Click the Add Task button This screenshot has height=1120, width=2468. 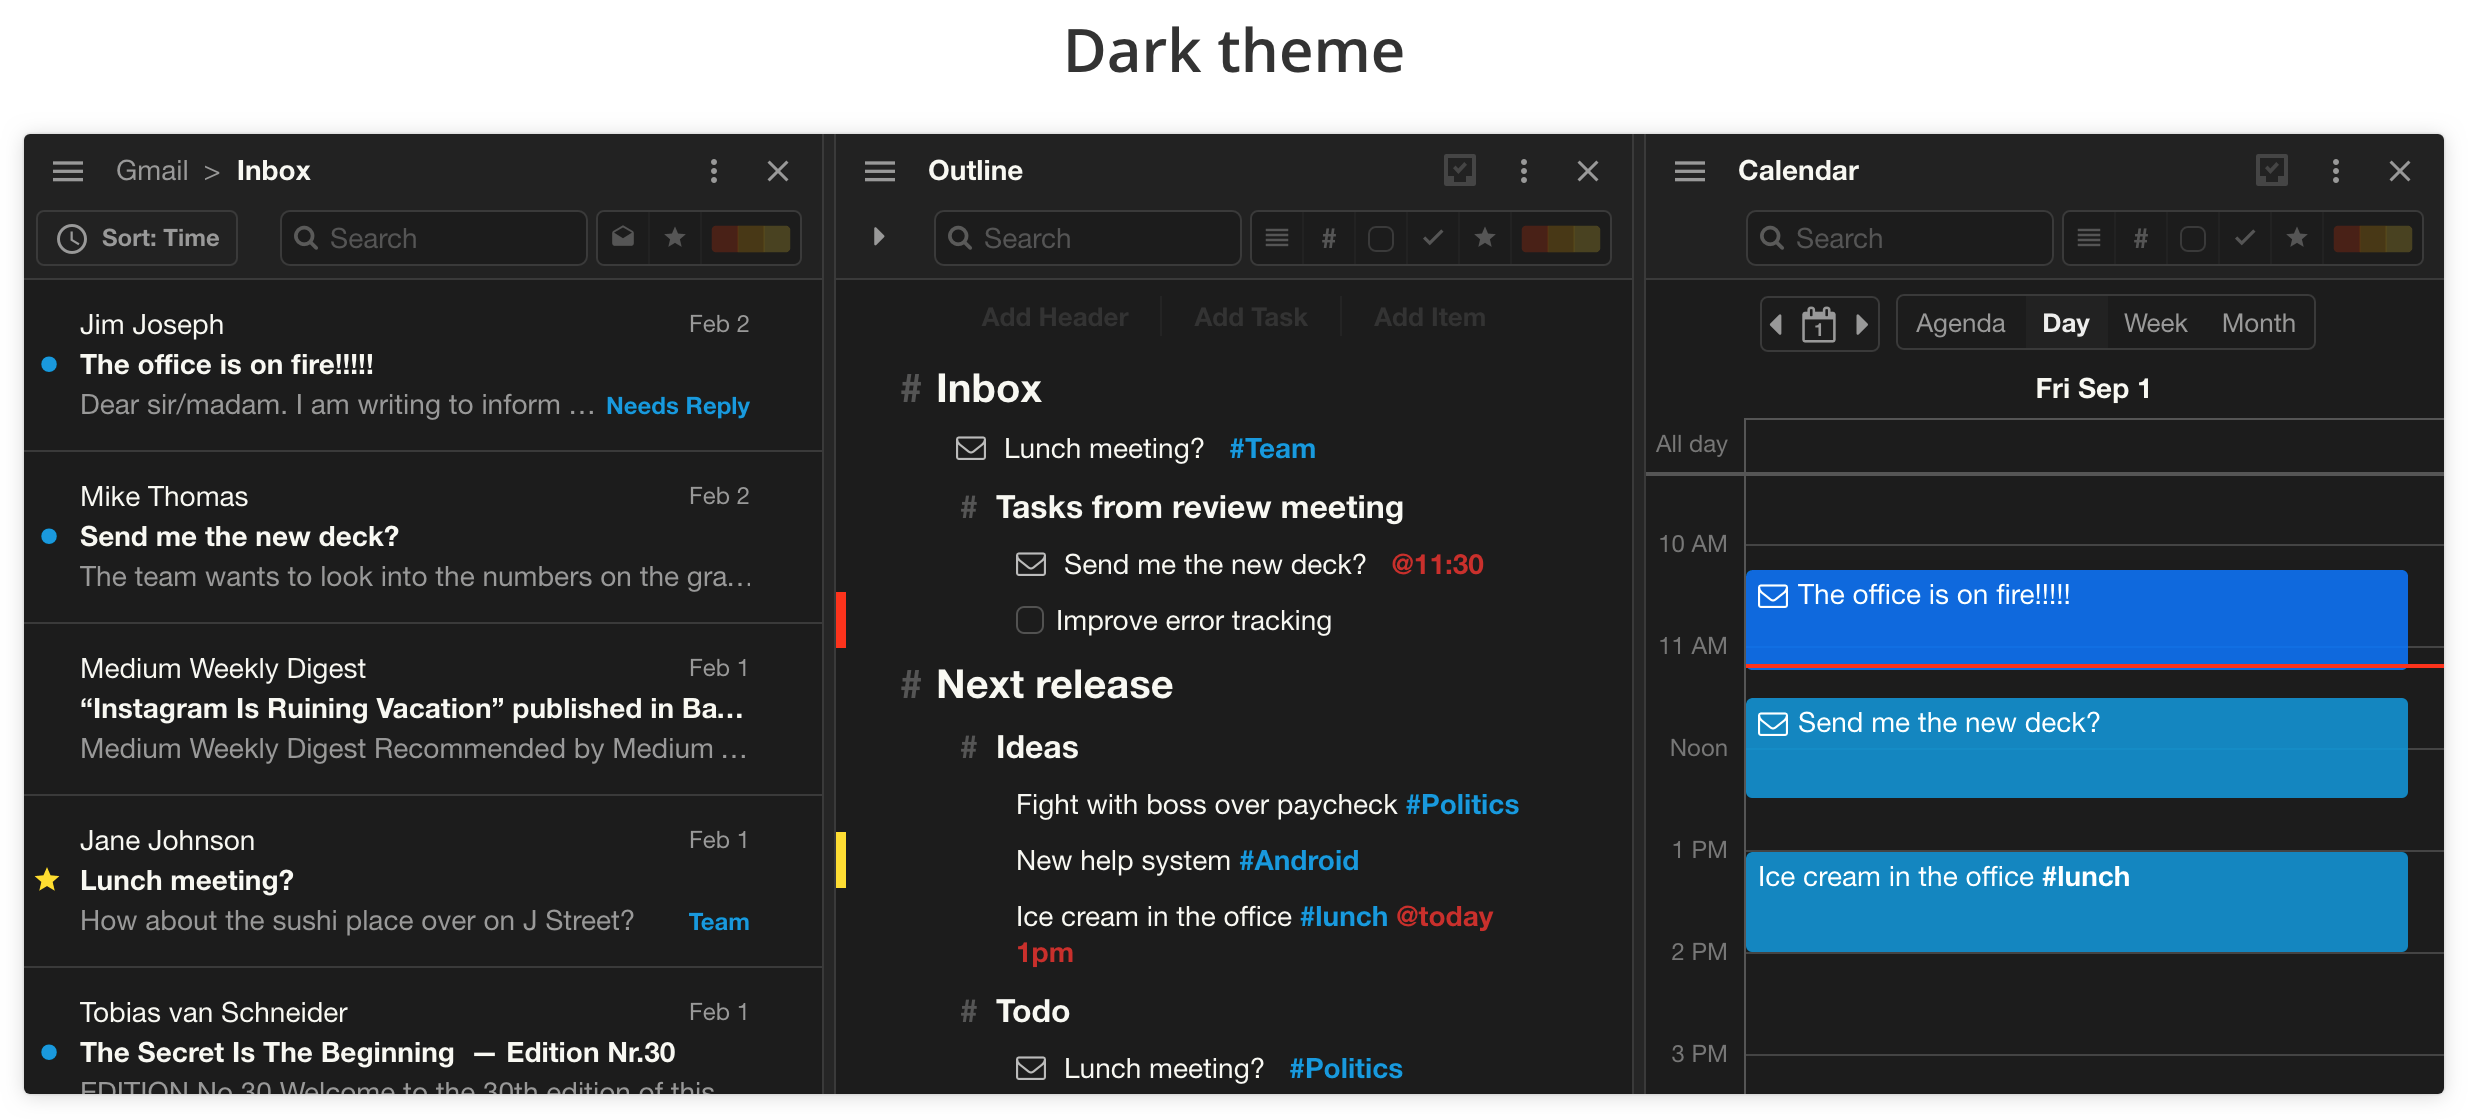1250,317
